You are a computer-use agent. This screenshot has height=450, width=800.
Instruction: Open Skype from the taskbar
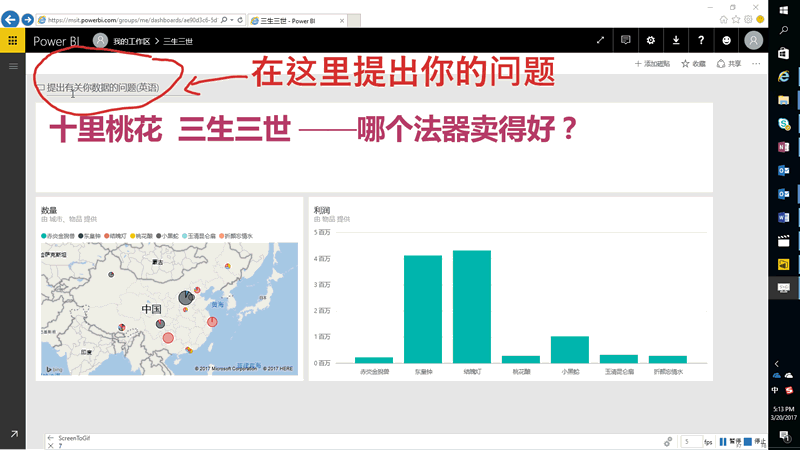[x=784, y=123]
